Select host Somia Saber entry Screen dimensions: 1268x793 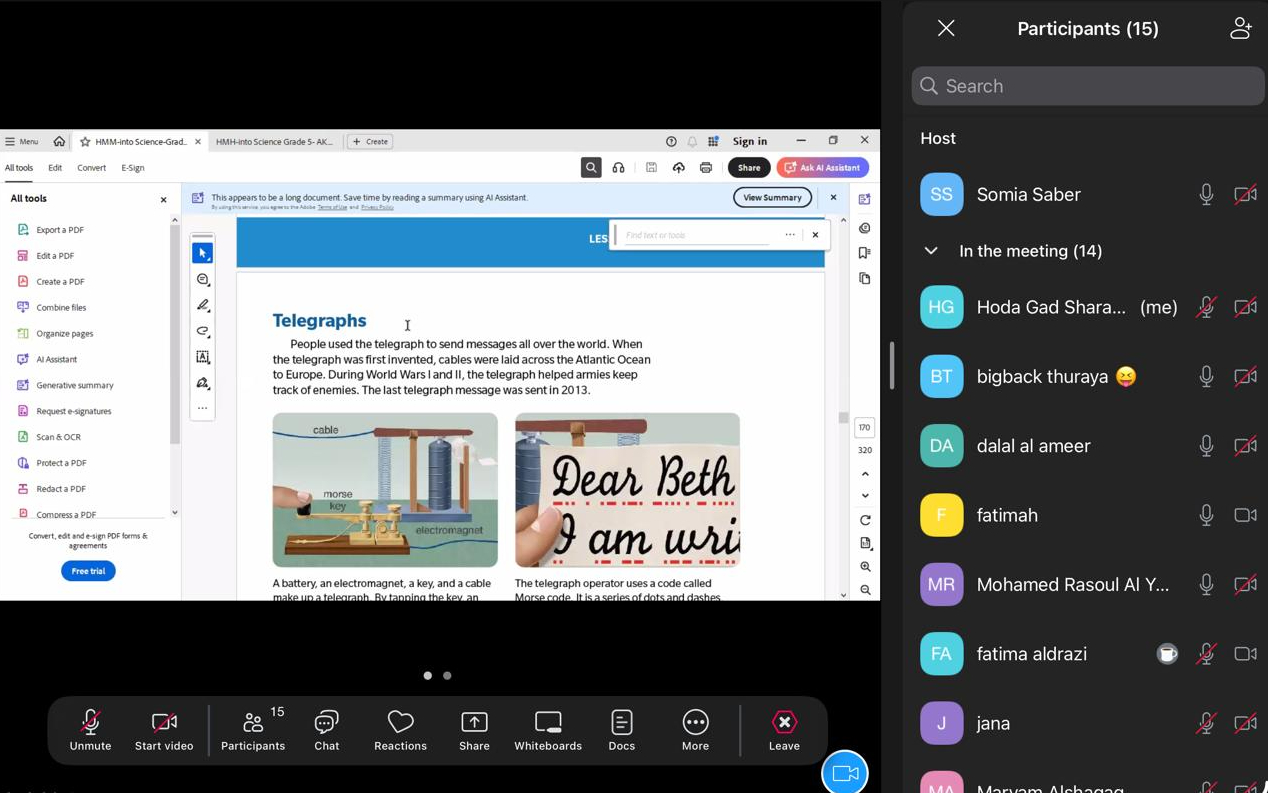pos(1028,195)
